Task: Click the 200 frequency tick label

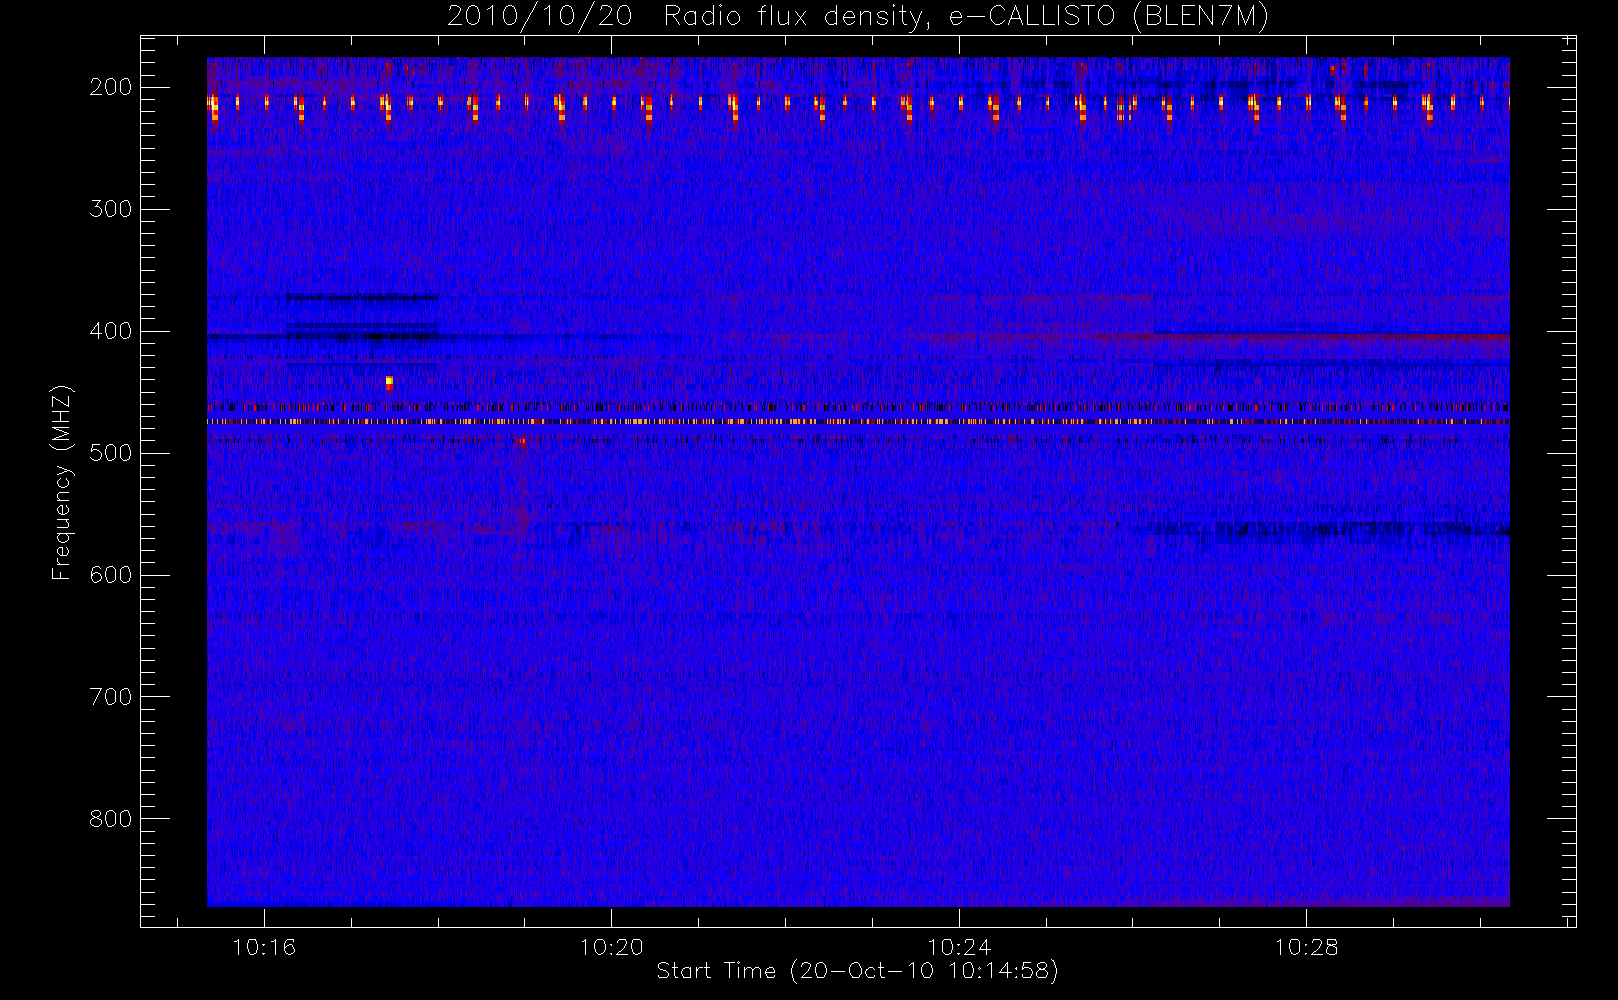Action: (111, 87)
